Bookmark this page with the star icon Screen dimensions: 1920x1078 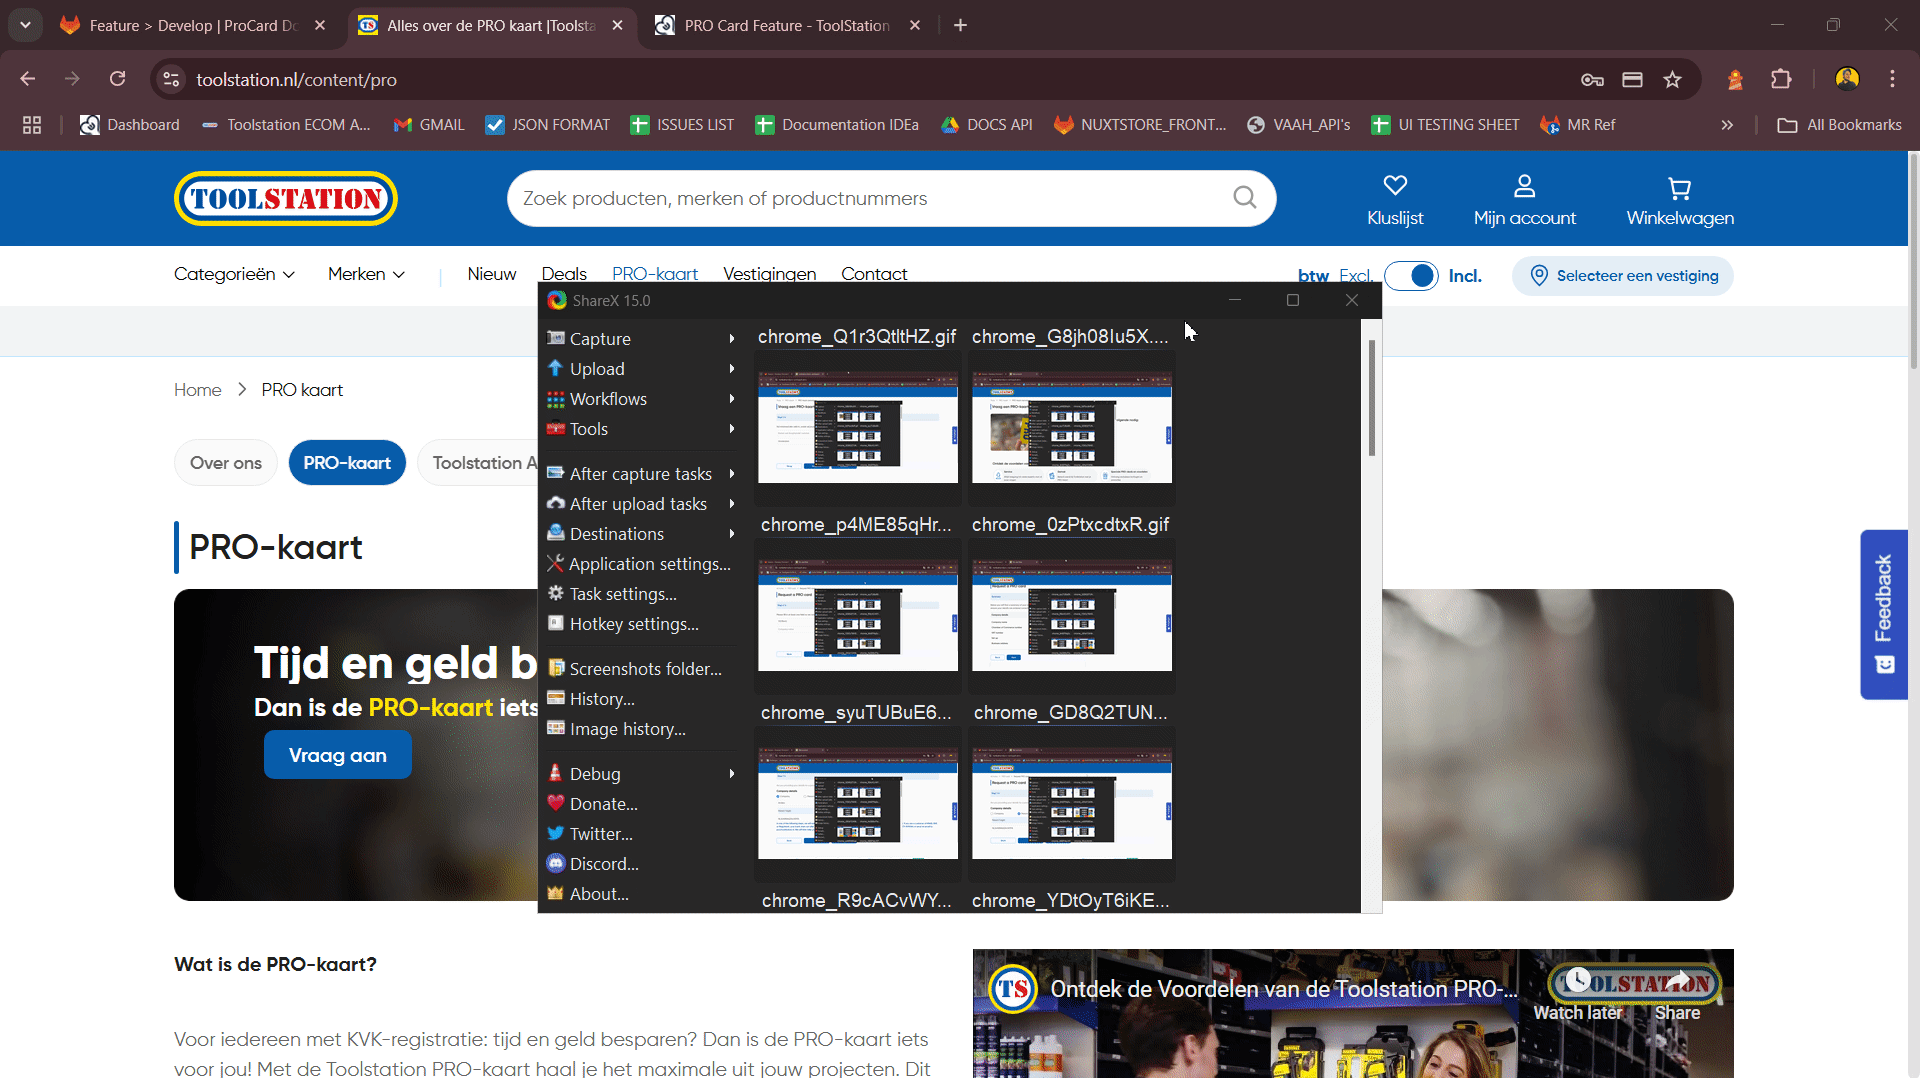pos(1672,80)
